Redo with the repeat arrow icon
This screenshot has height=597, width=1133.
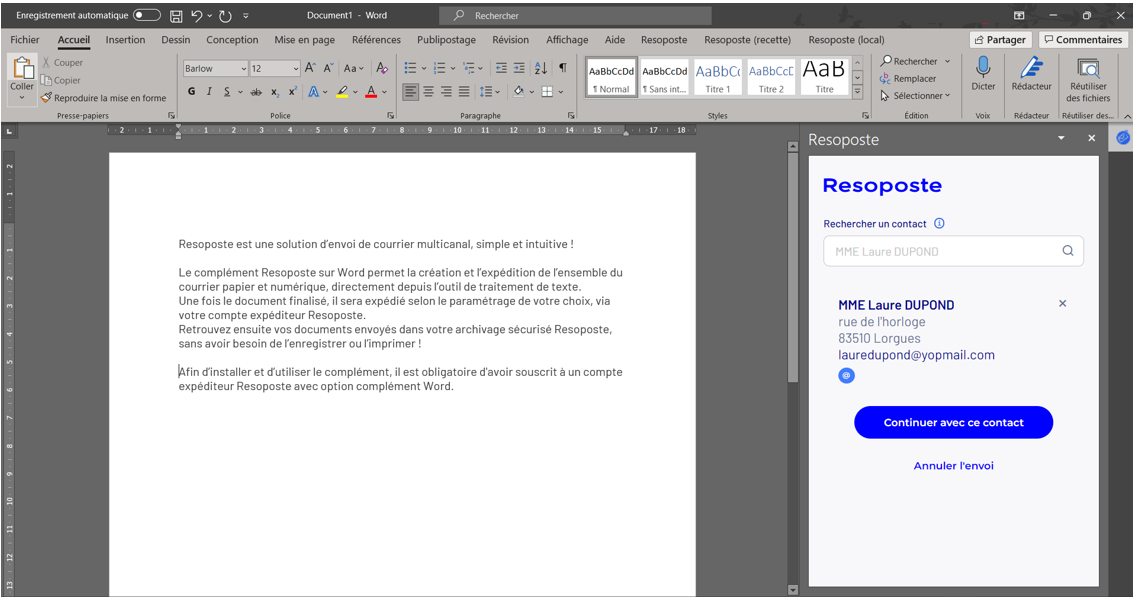[225, 16]
